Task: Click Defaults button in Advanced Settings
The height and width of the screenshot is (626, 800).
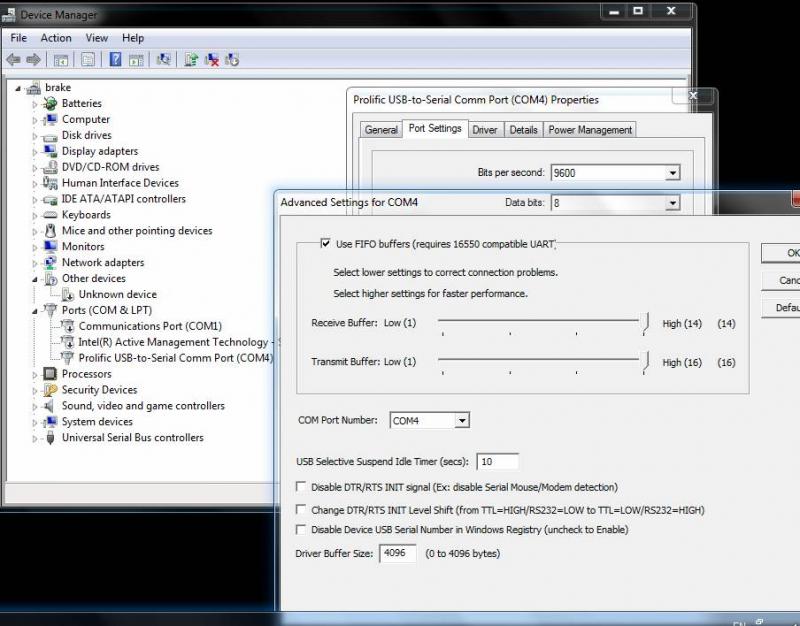Action: click(x=781, y=308)
